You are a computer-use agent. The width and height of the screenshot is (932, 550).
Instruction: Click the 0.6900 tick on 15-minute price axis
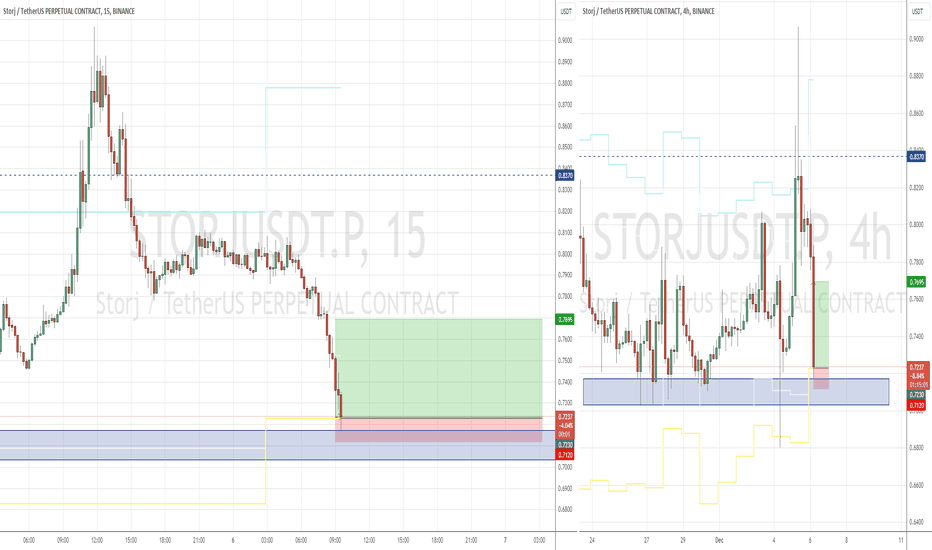point(565,488)
